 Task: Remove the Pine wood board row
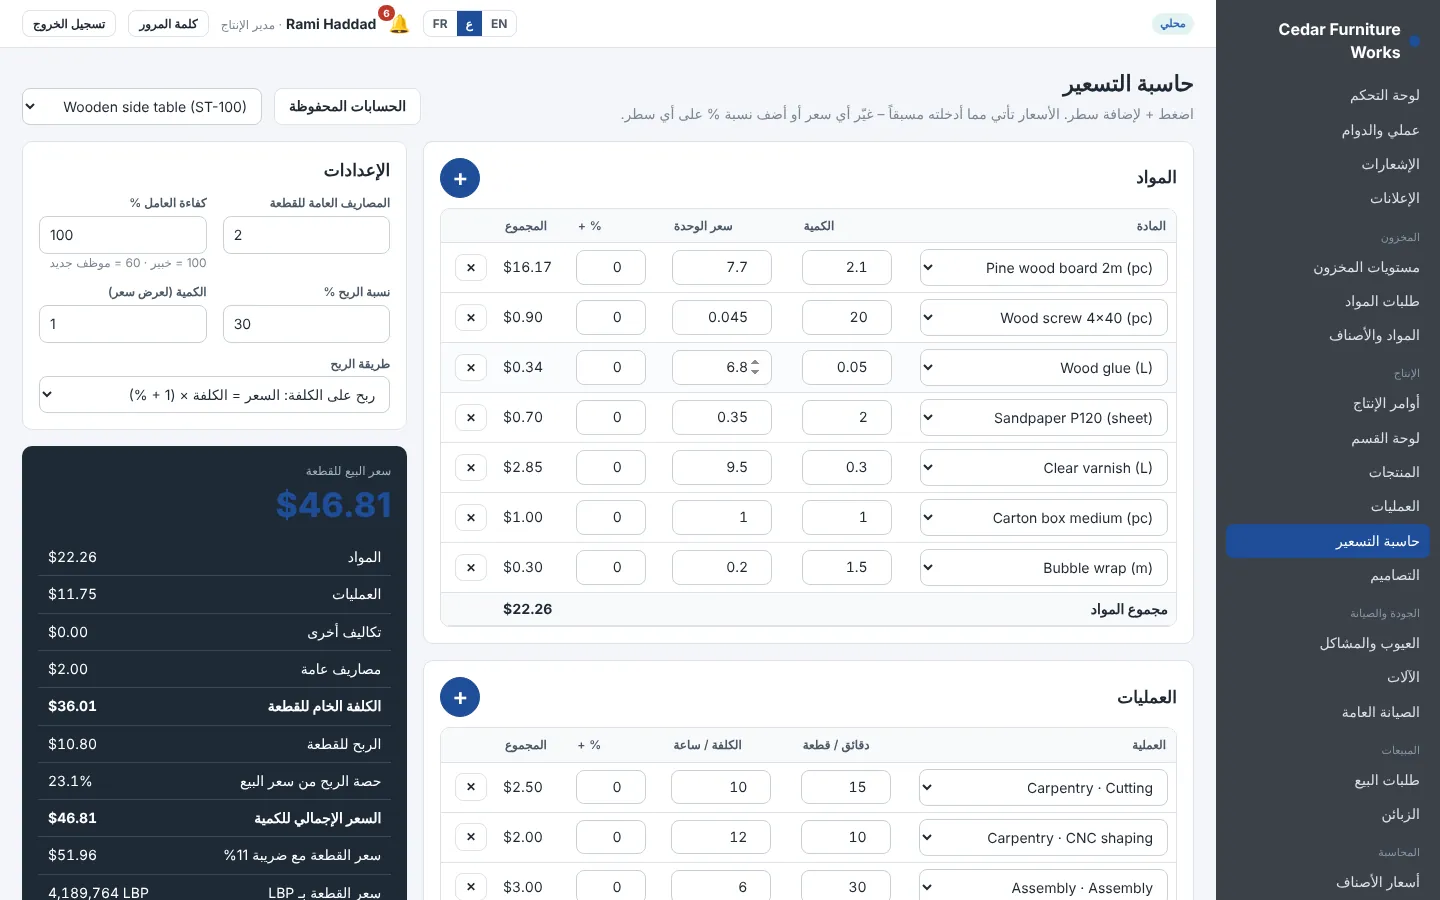coord(471,268)
